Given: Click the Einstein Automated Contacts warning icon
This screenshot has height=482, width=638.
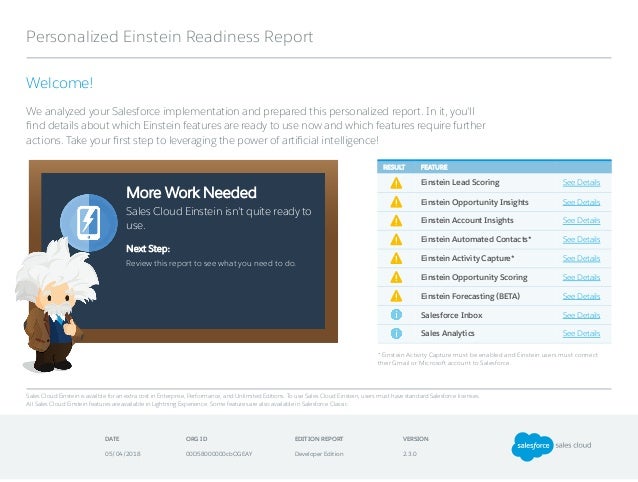Looking at the screenshot, I should pyautogui.click(x=396, y=240).
